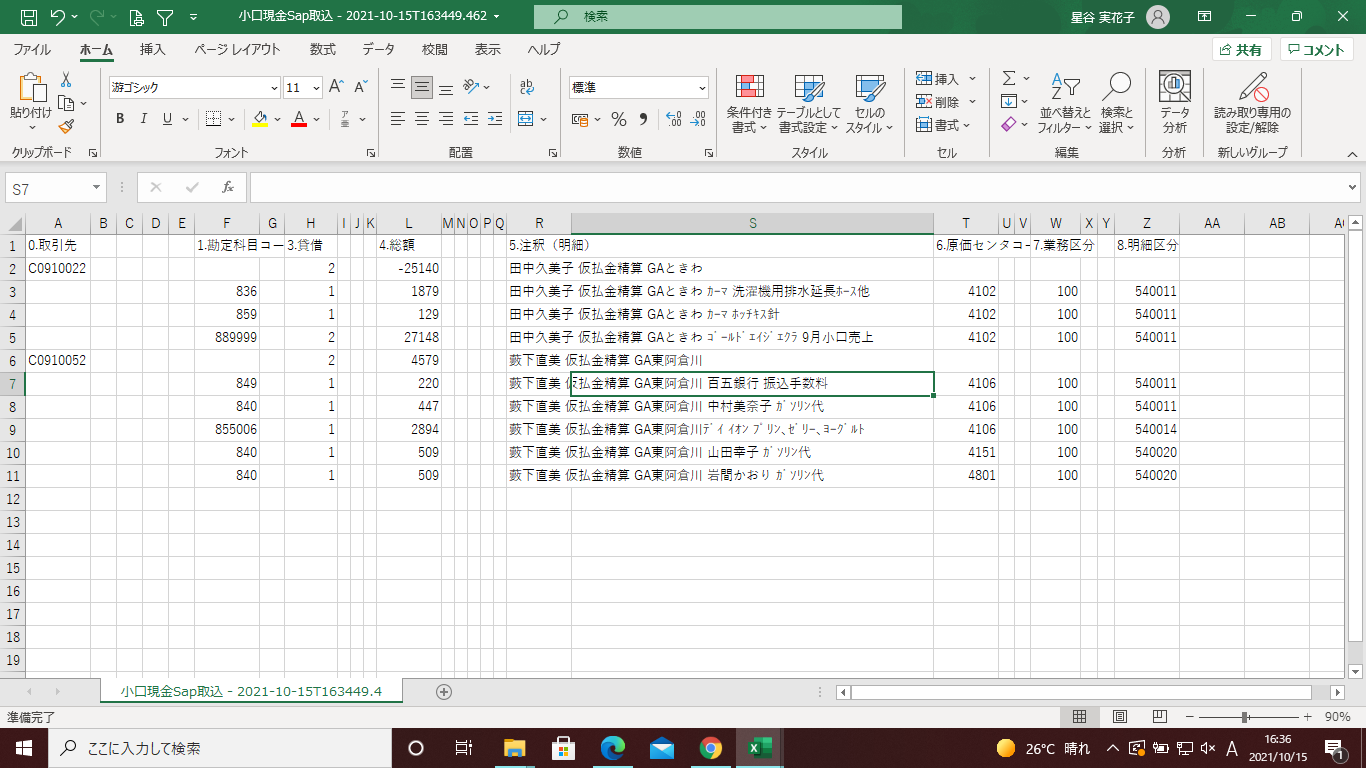Open Excel from the Windows taskbar
The height and width of the screenshot is (768, 1366).
pos(760,748)
